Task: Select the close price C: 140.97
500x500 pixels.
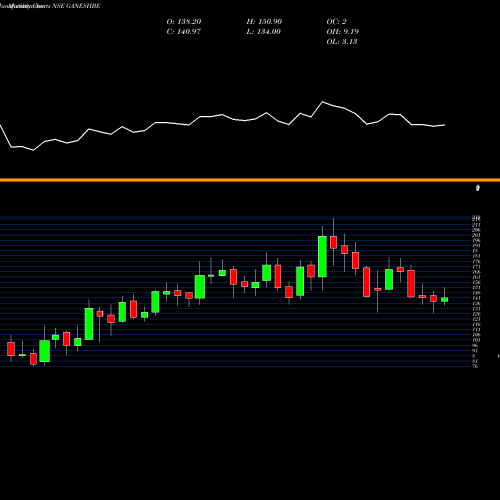Action: (x=184, y=32)
